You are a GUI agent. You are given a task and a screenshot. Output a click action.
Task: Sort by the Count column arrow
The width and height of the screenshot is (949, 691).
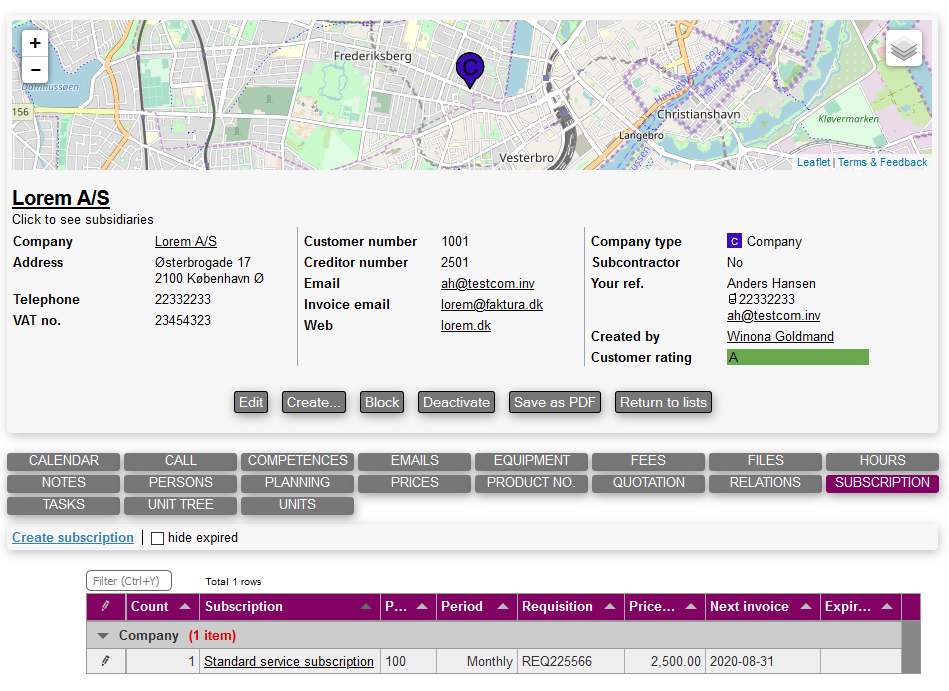185,607
